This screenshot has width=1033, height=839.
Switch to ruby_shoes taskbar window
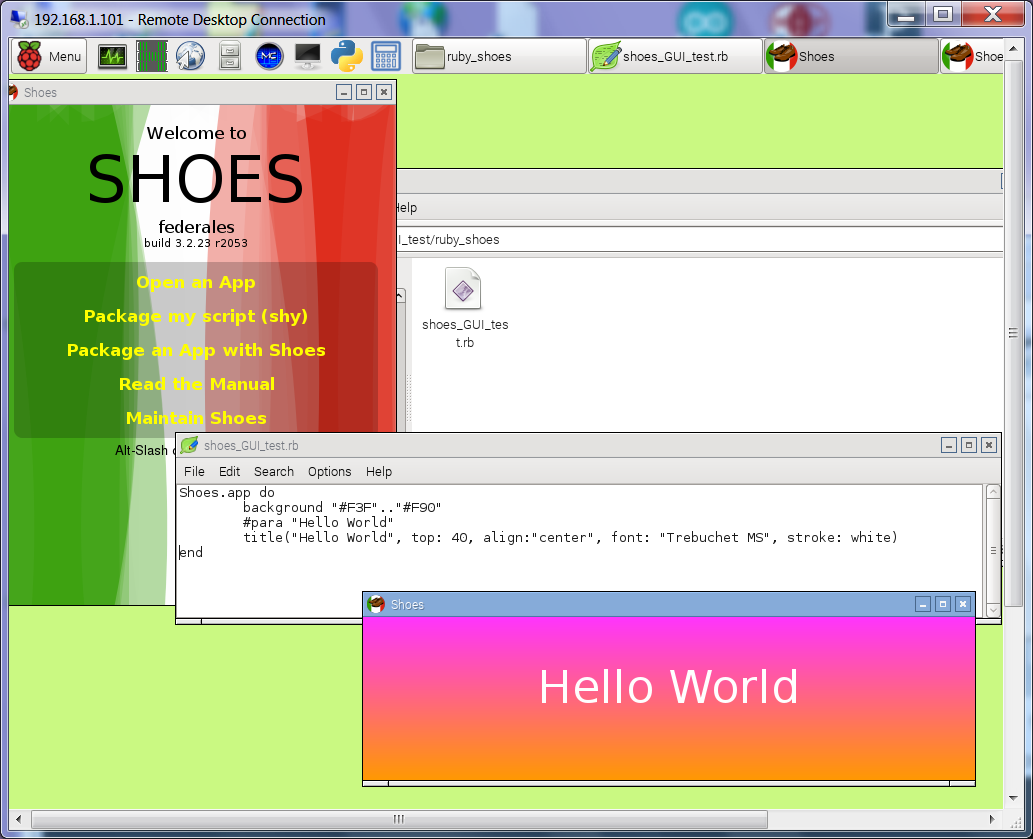(x=499, y=57)
